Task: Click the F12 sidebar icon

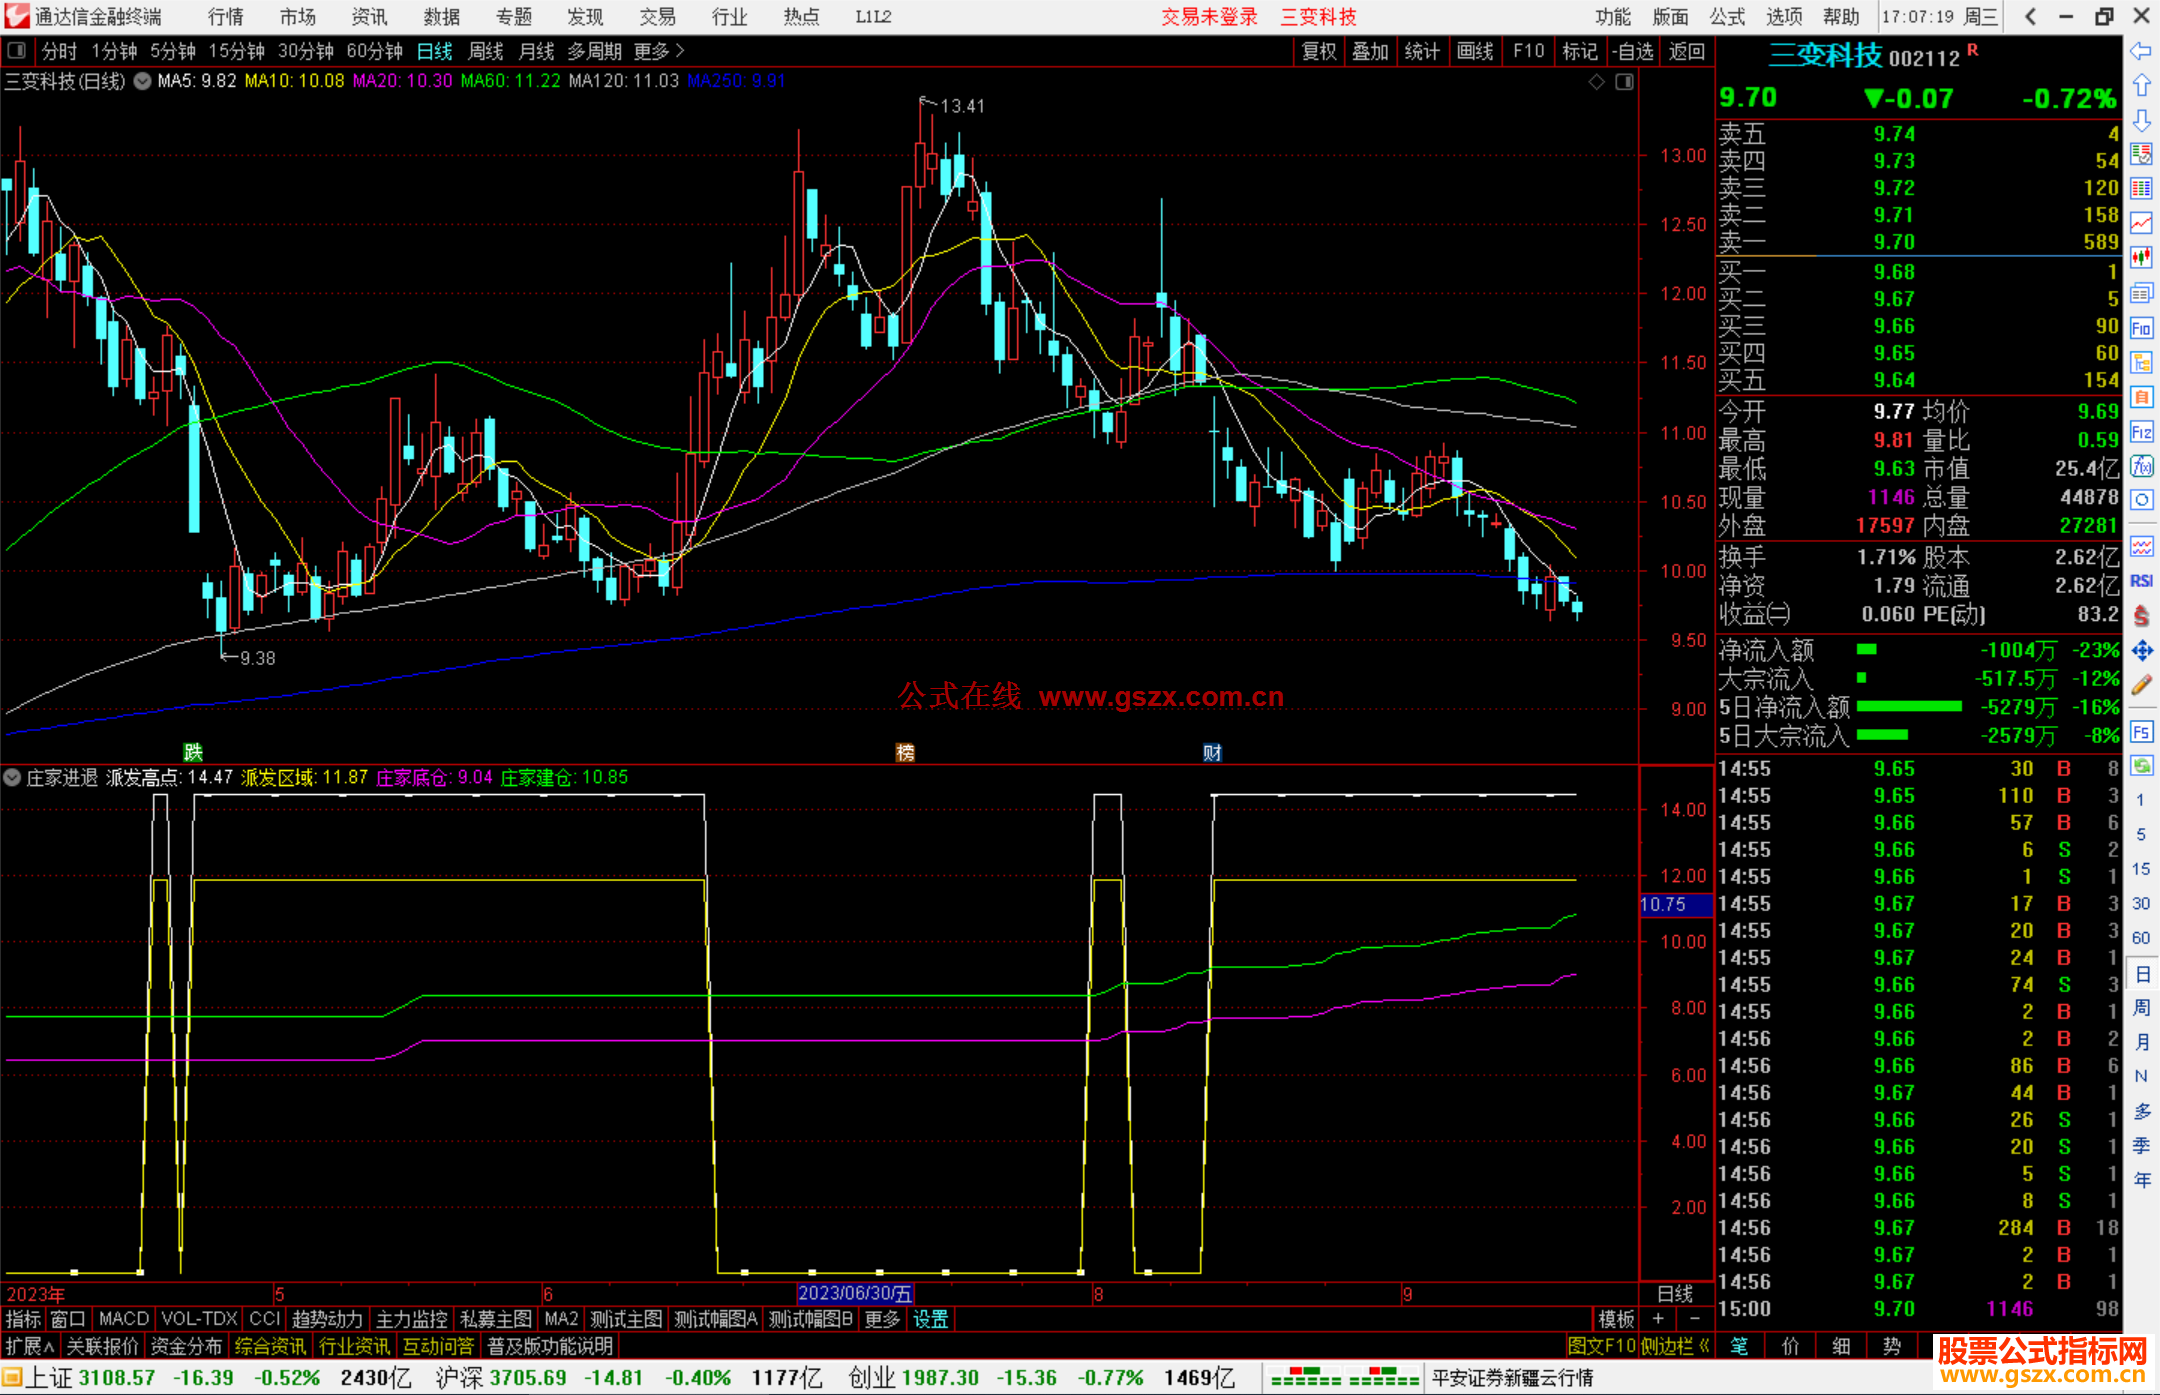Action: [2141, 432]
